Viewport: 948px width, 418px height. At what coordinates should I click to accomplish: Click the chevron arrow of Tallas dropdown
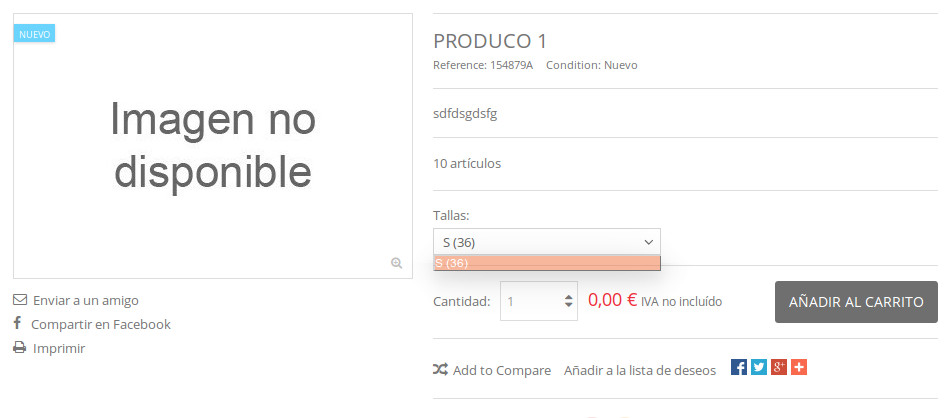point(648,242)
